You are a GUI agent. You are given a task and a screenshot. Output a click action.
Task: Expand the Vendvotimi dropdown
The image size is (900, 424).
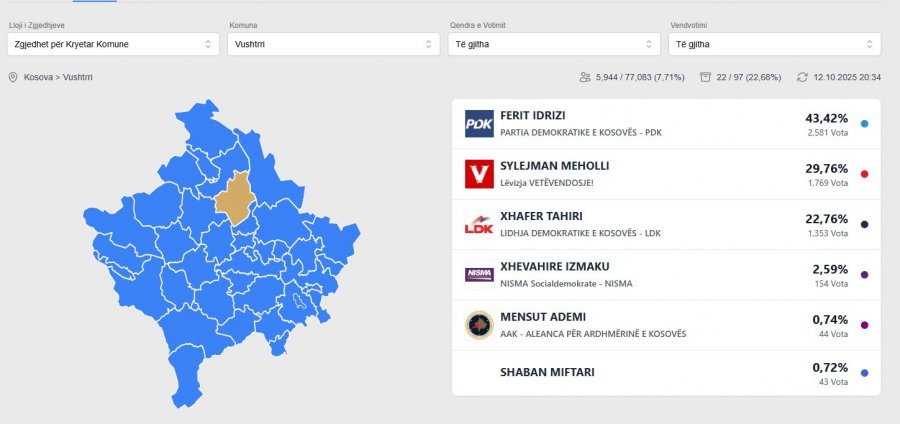coord(774,44)
